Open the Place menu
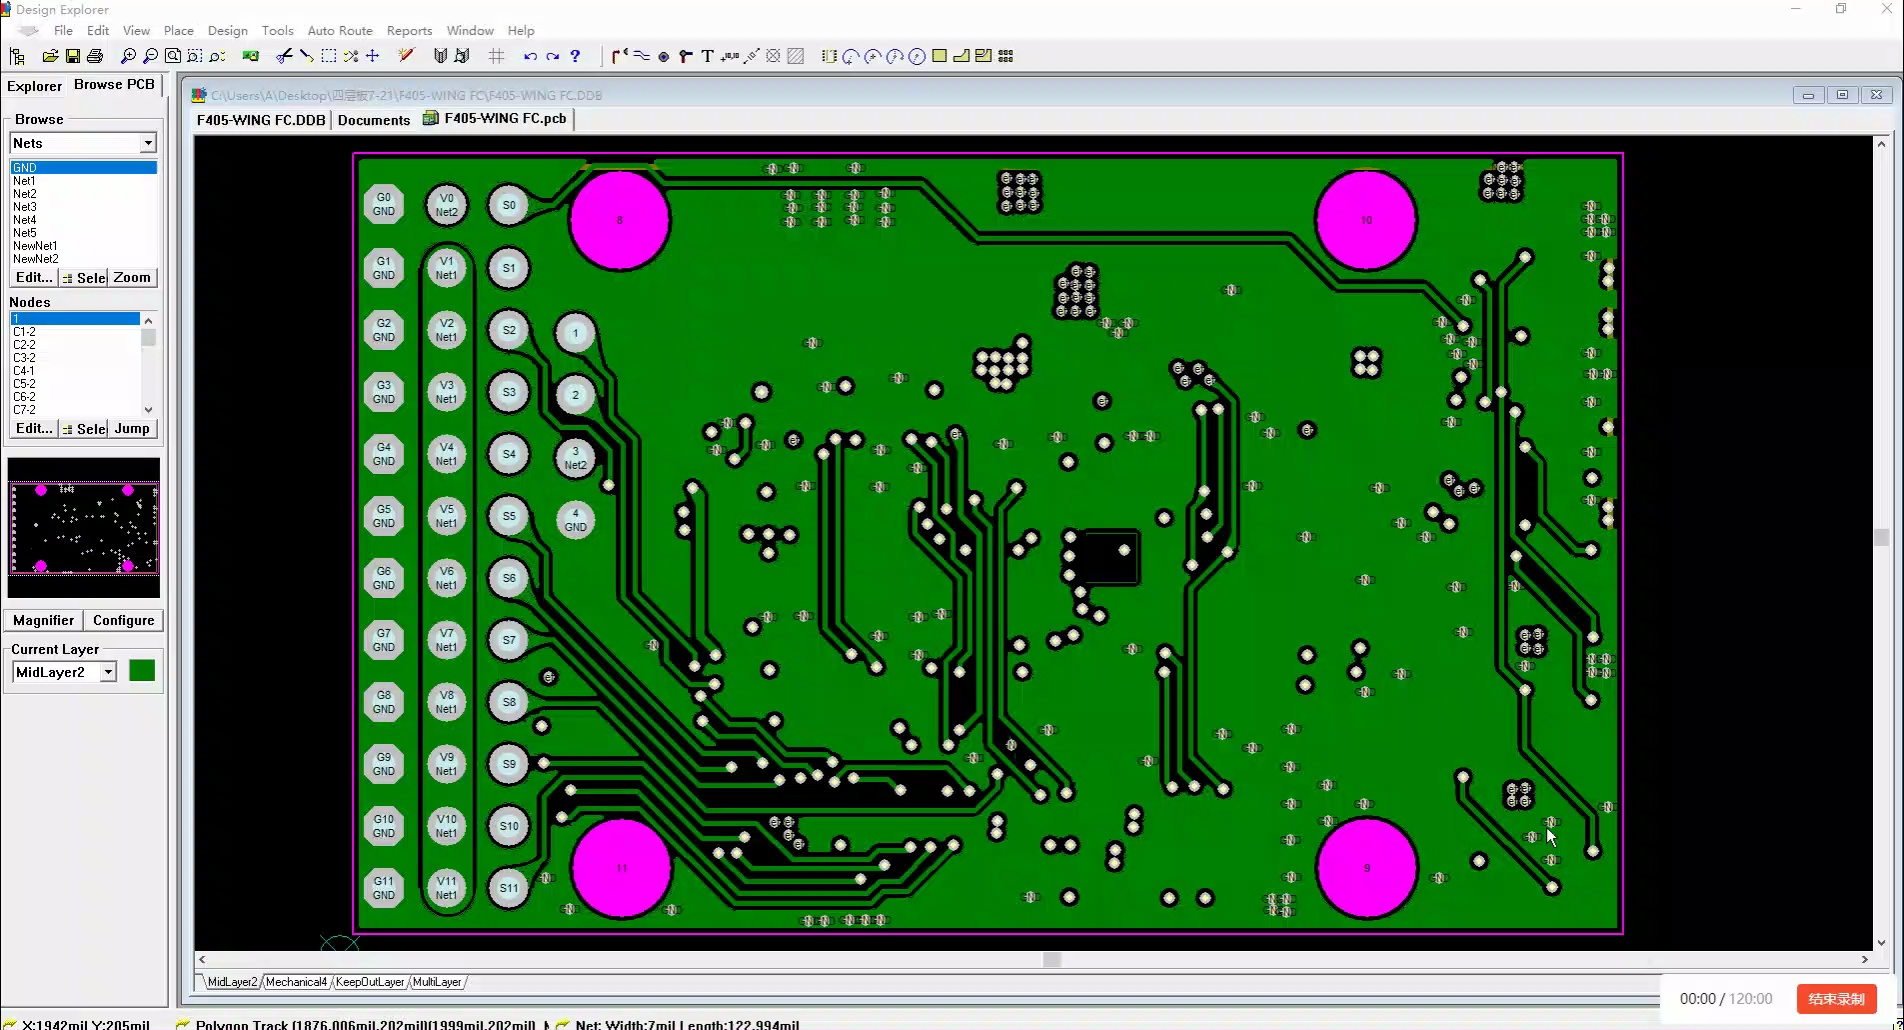Screen dimensions: 1904x1030 pyautogui.click(x=178, y=30)
